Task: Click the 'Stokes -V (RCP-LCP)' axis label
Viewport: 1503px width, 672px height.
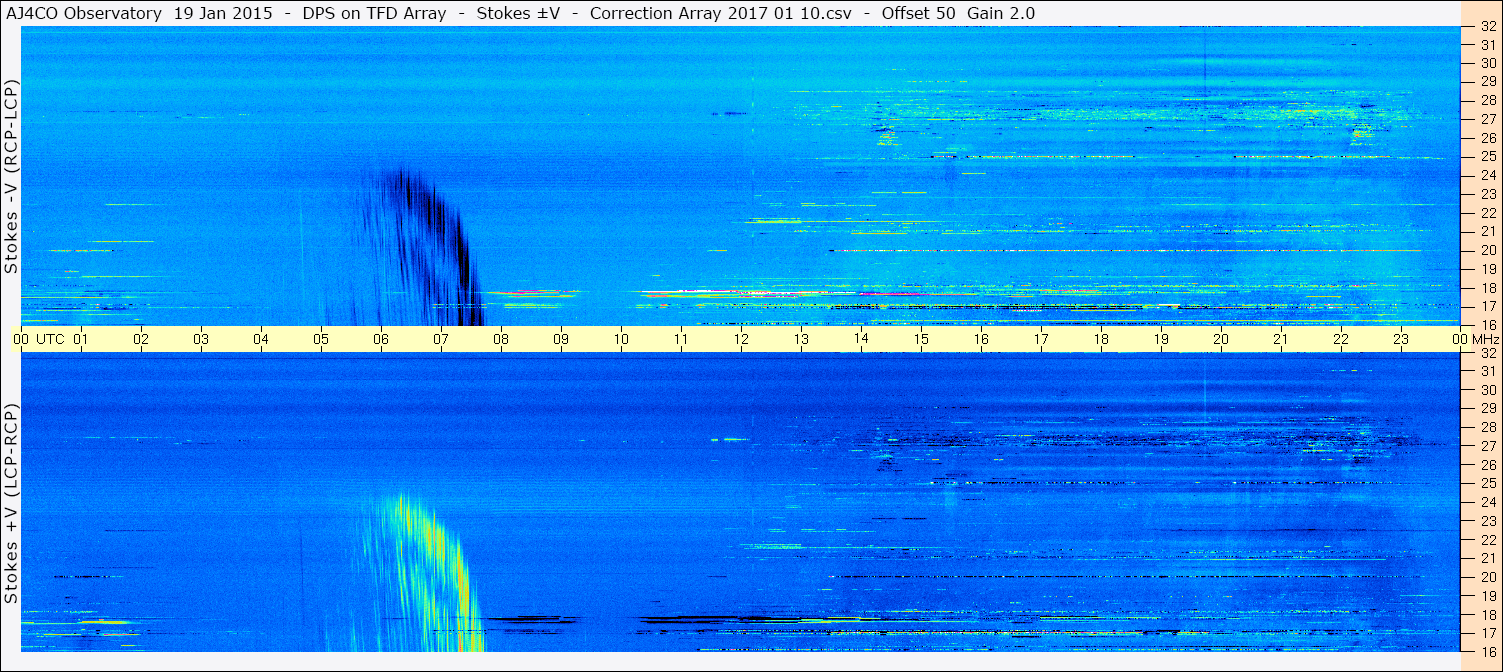Action: pyautogui.click(x=11, y=177)
